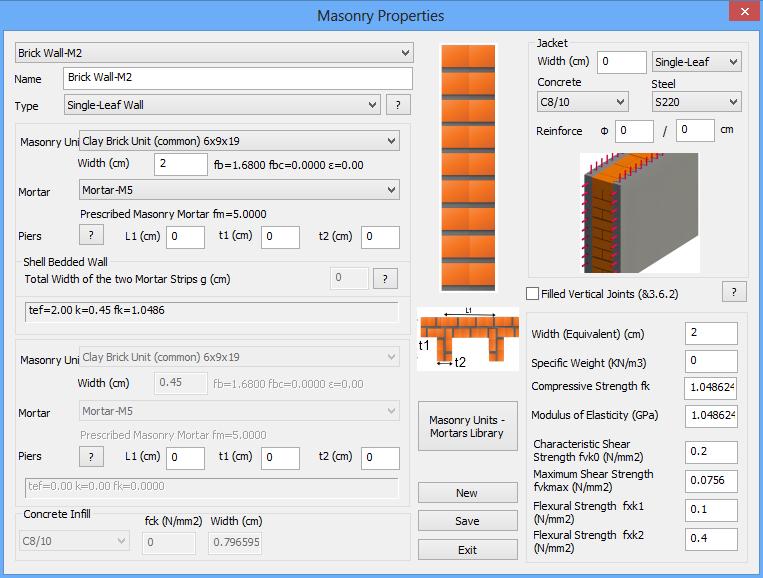763x578 pixels.
Task: Click the first Piers t2 (cm) field
Action: [381, 237]
